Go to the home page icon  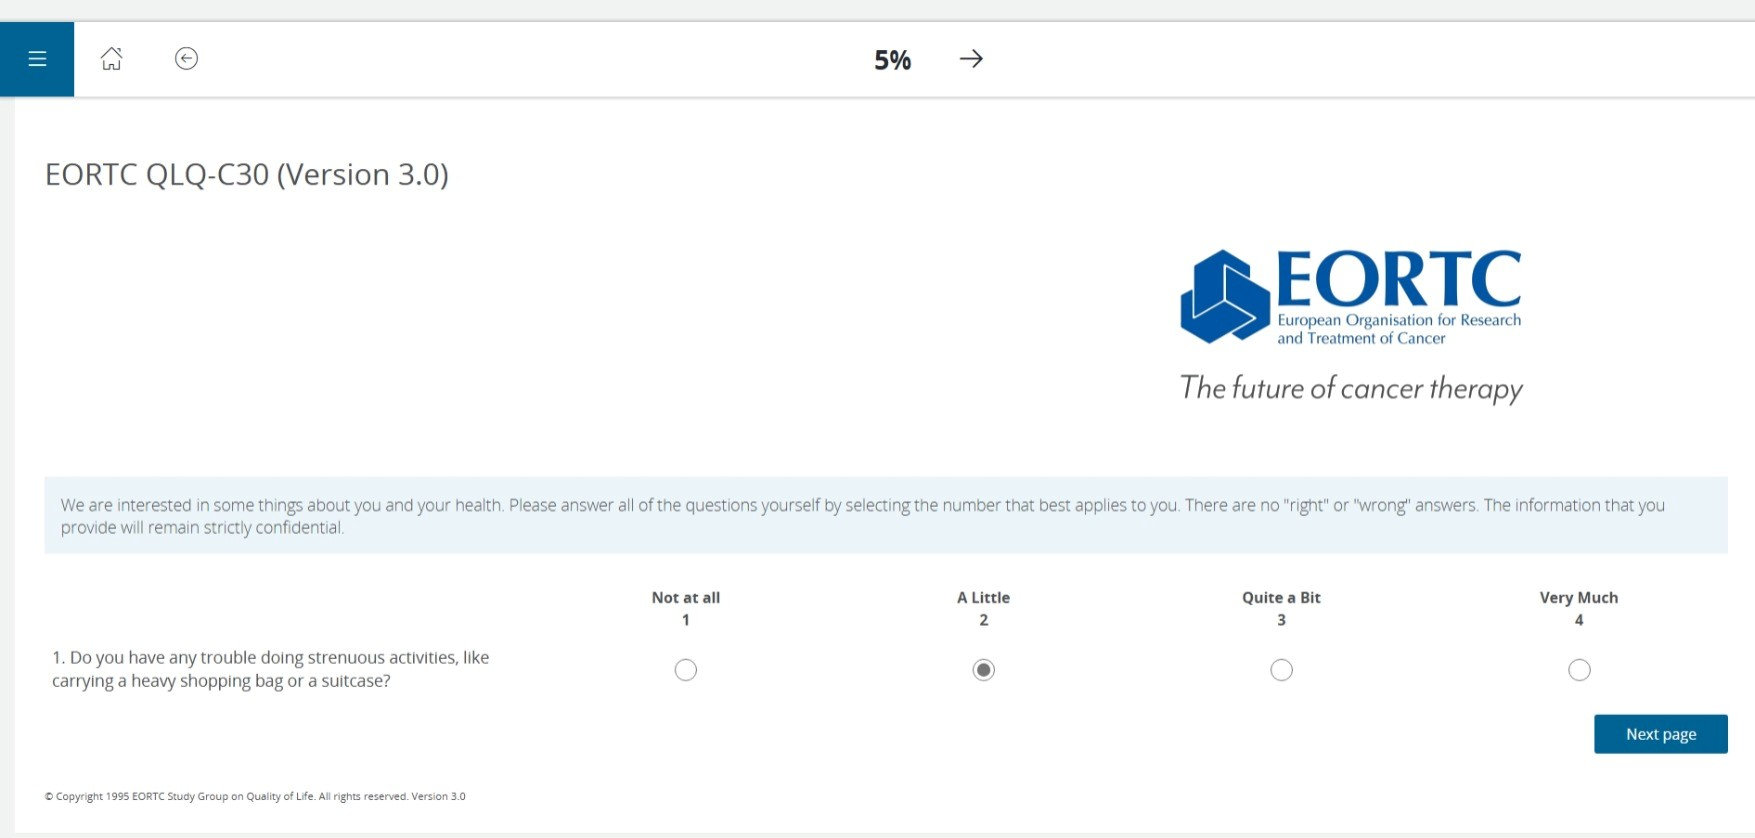click(112, 59)
